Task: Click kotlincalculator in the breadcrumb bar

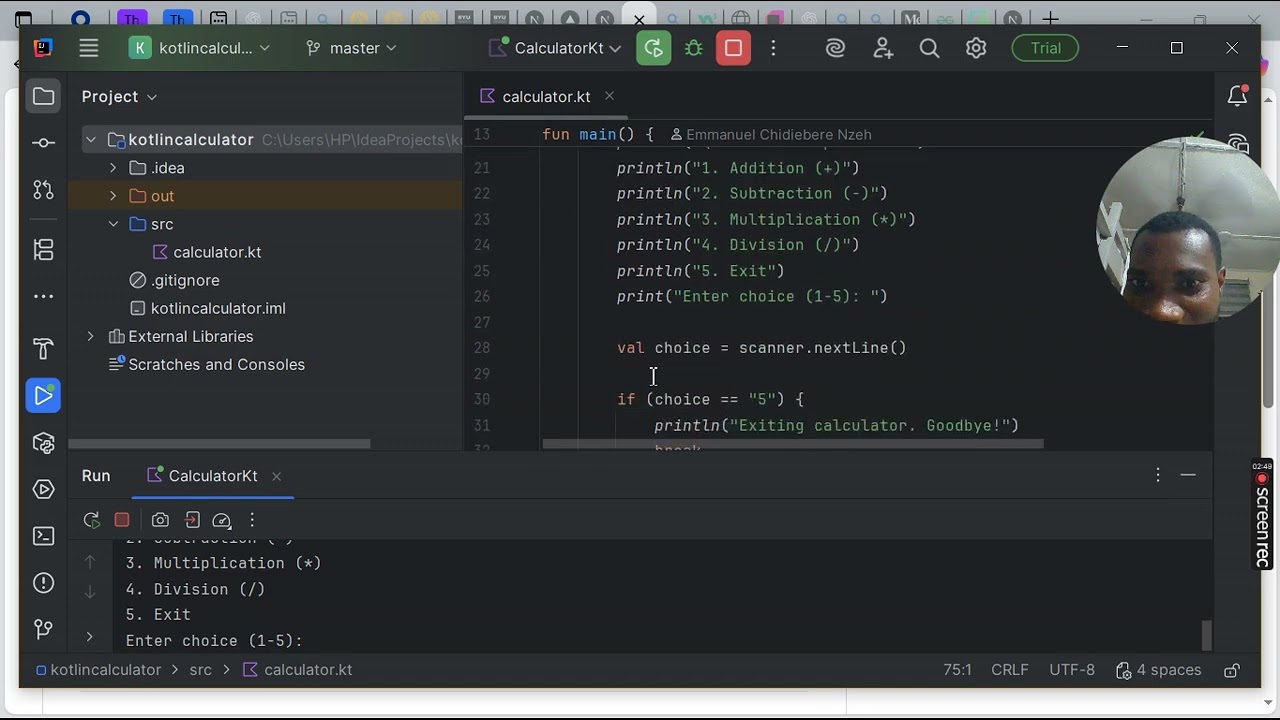Action: (x=97, y=670)
